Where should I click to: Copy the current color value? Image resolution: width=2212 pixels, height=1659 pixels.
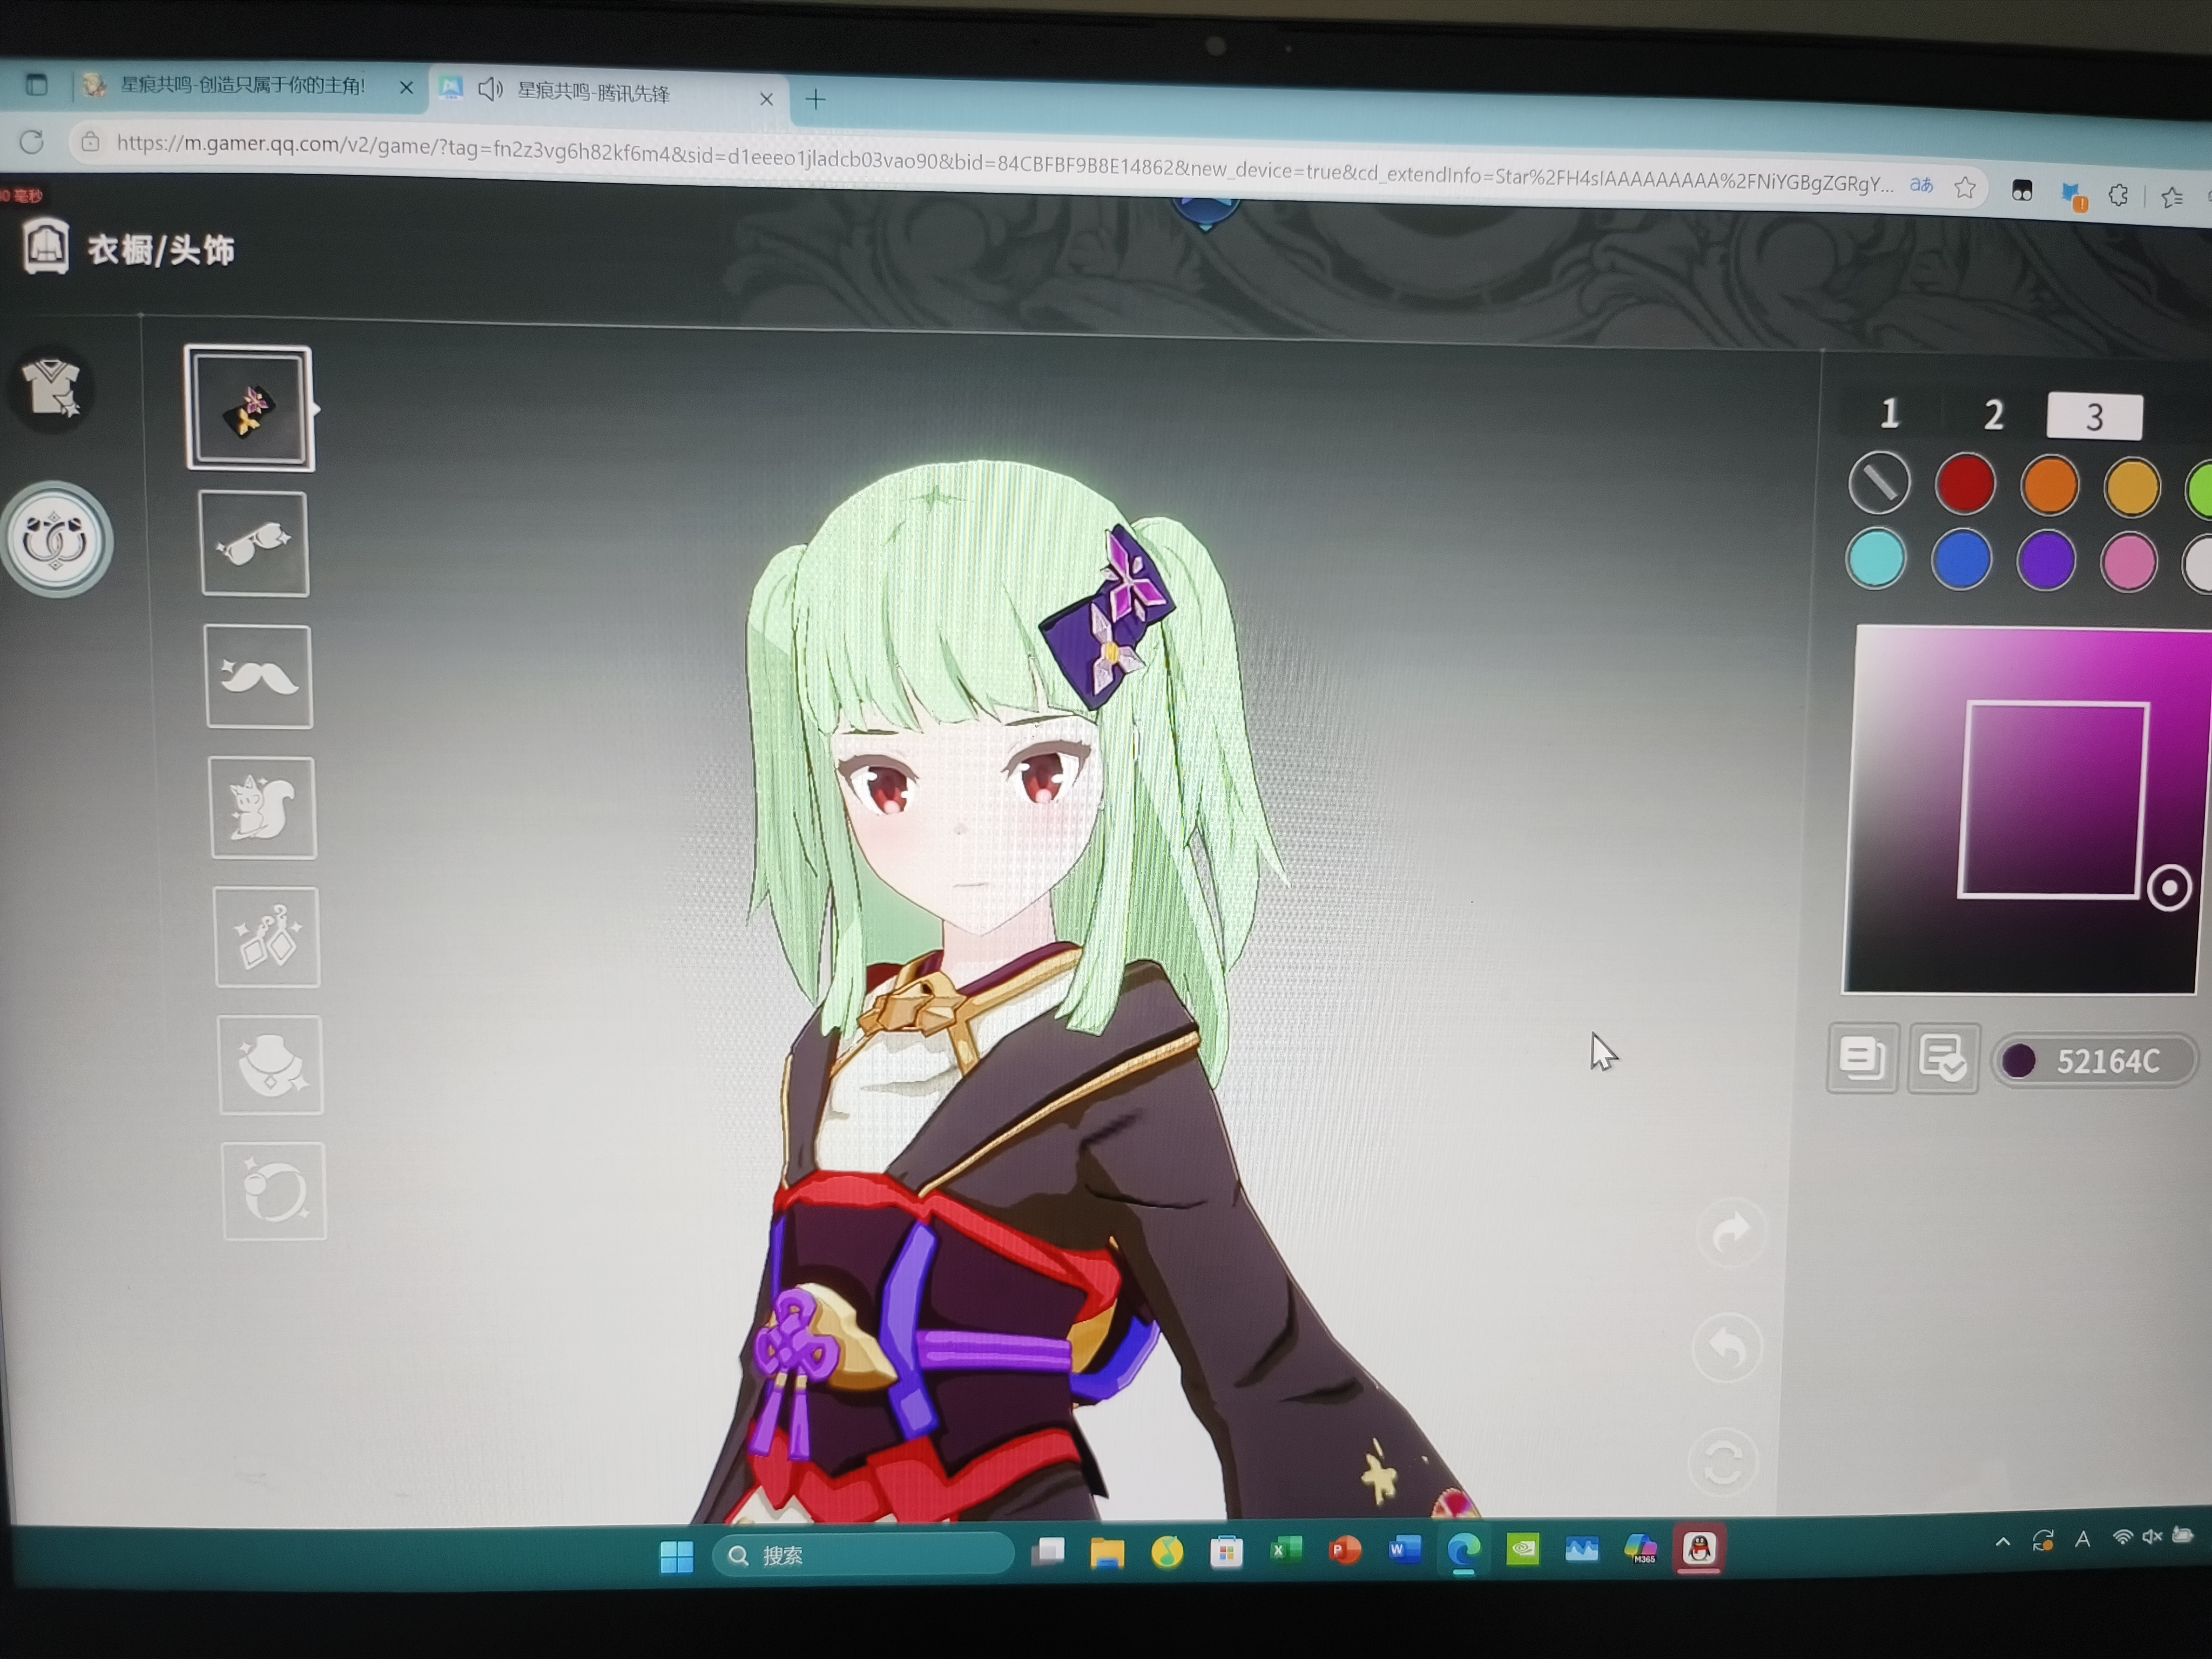point(1862,1058)
